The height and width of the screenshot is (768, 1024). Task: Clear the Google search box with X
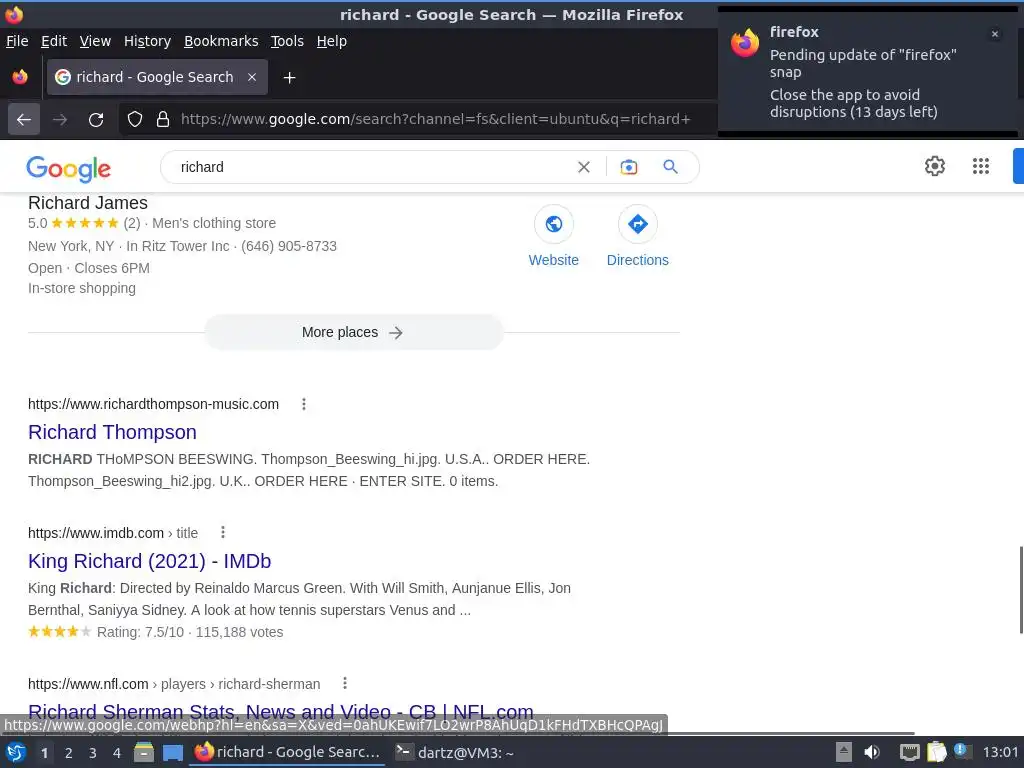[584, 167]
